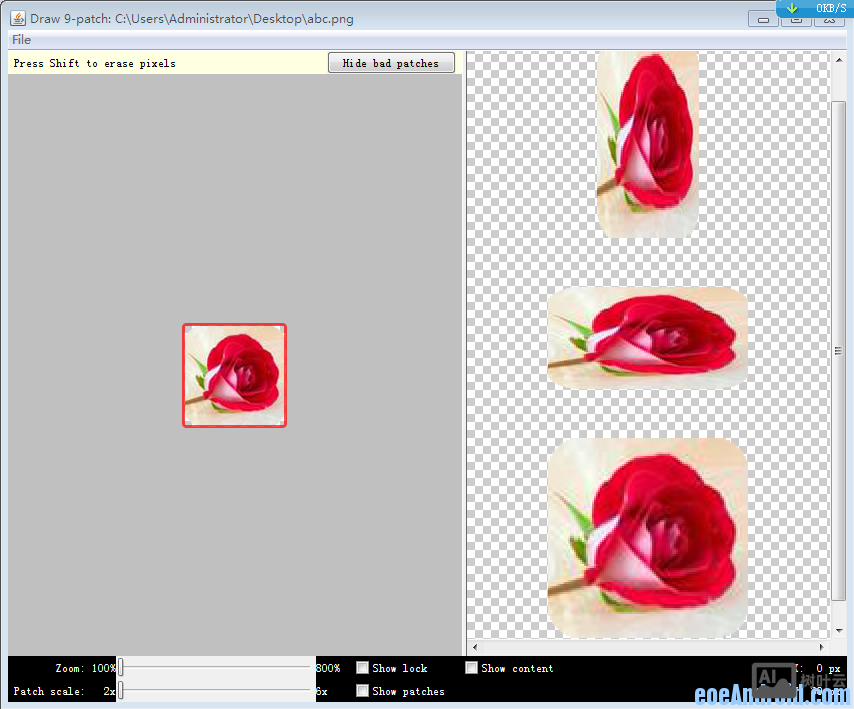Click the preview scroll up arrow
854x709 pixels.
coord(838,59)
